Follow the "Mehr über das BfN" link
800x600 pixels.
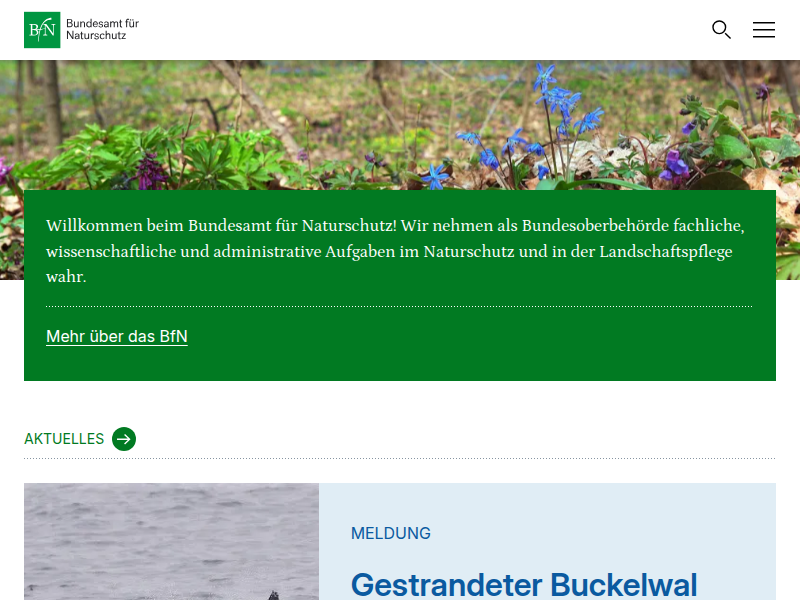tap(116, 337)
